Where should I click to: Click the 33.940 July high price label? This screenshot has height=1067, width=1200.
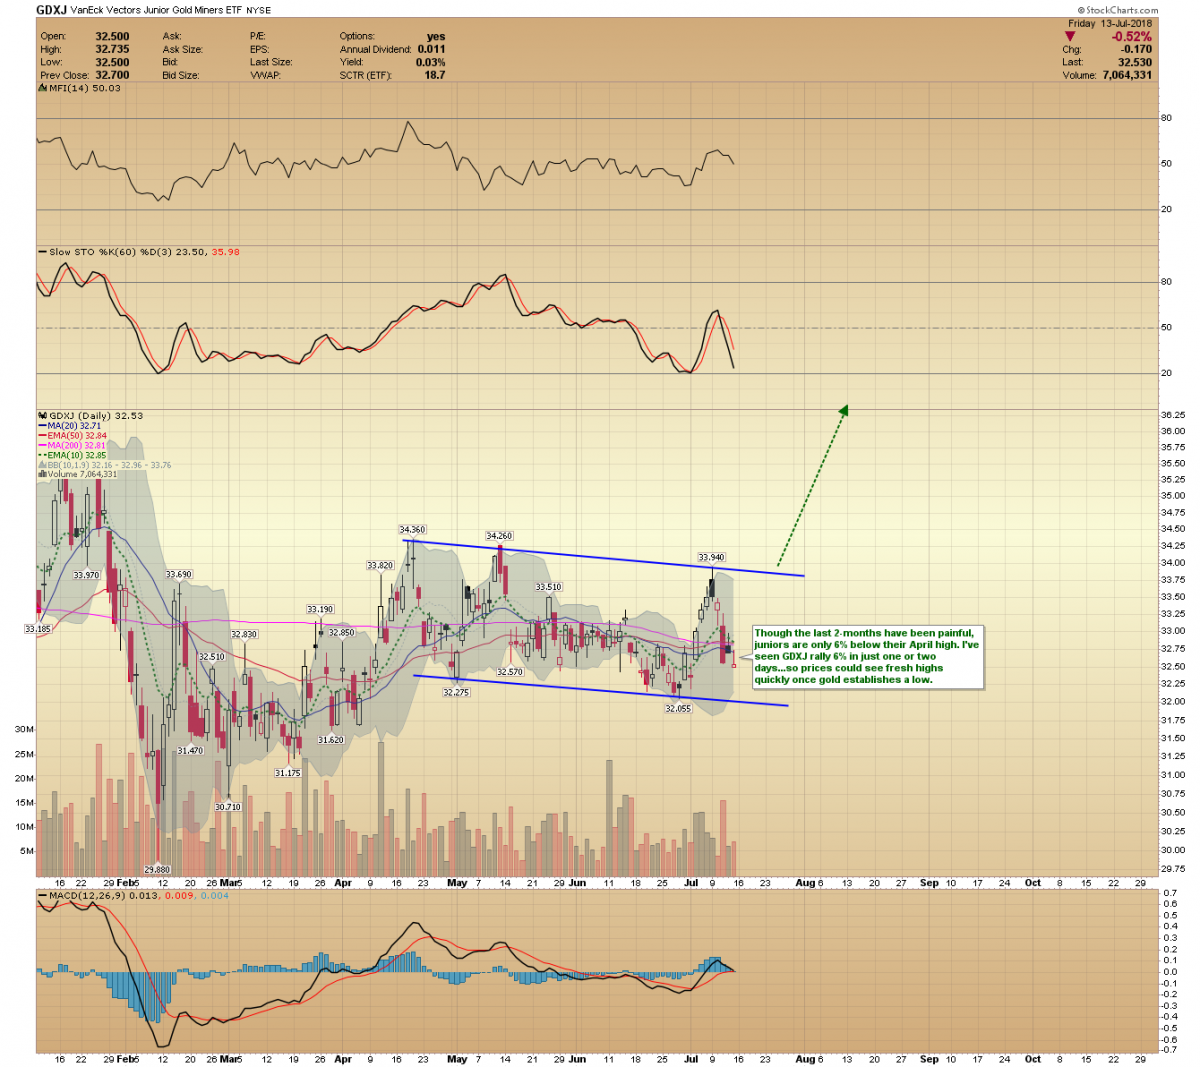click(x=711, y=557)
